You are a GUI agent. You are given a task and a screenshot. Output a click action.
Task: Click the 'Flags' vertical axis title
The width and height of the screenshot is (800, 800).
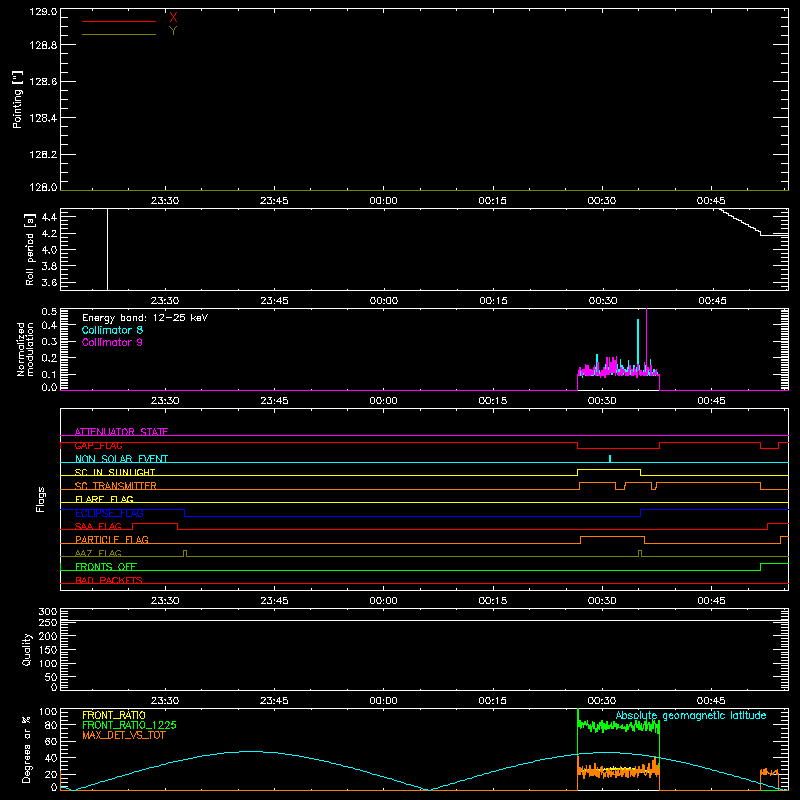(40, 499)
